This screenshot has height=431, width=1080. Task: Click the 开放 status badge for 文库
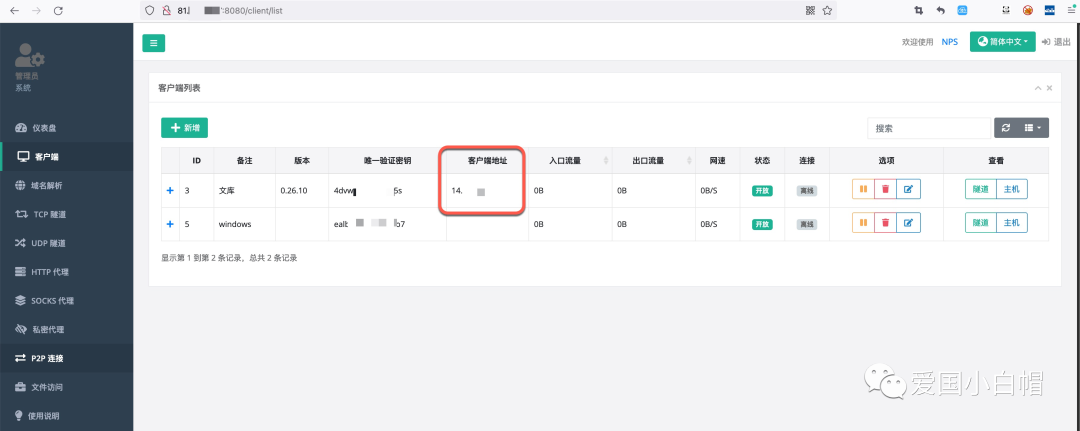762,191
